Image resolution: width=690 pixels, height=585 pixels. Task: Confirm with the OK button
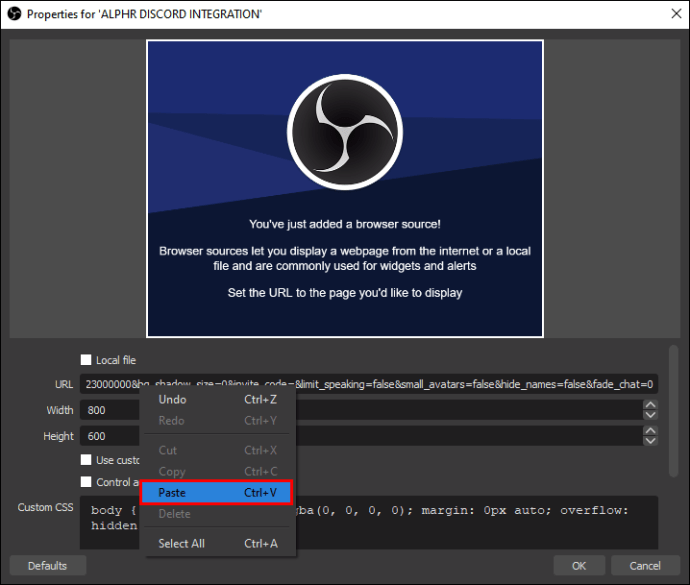(x=579, y=566)
